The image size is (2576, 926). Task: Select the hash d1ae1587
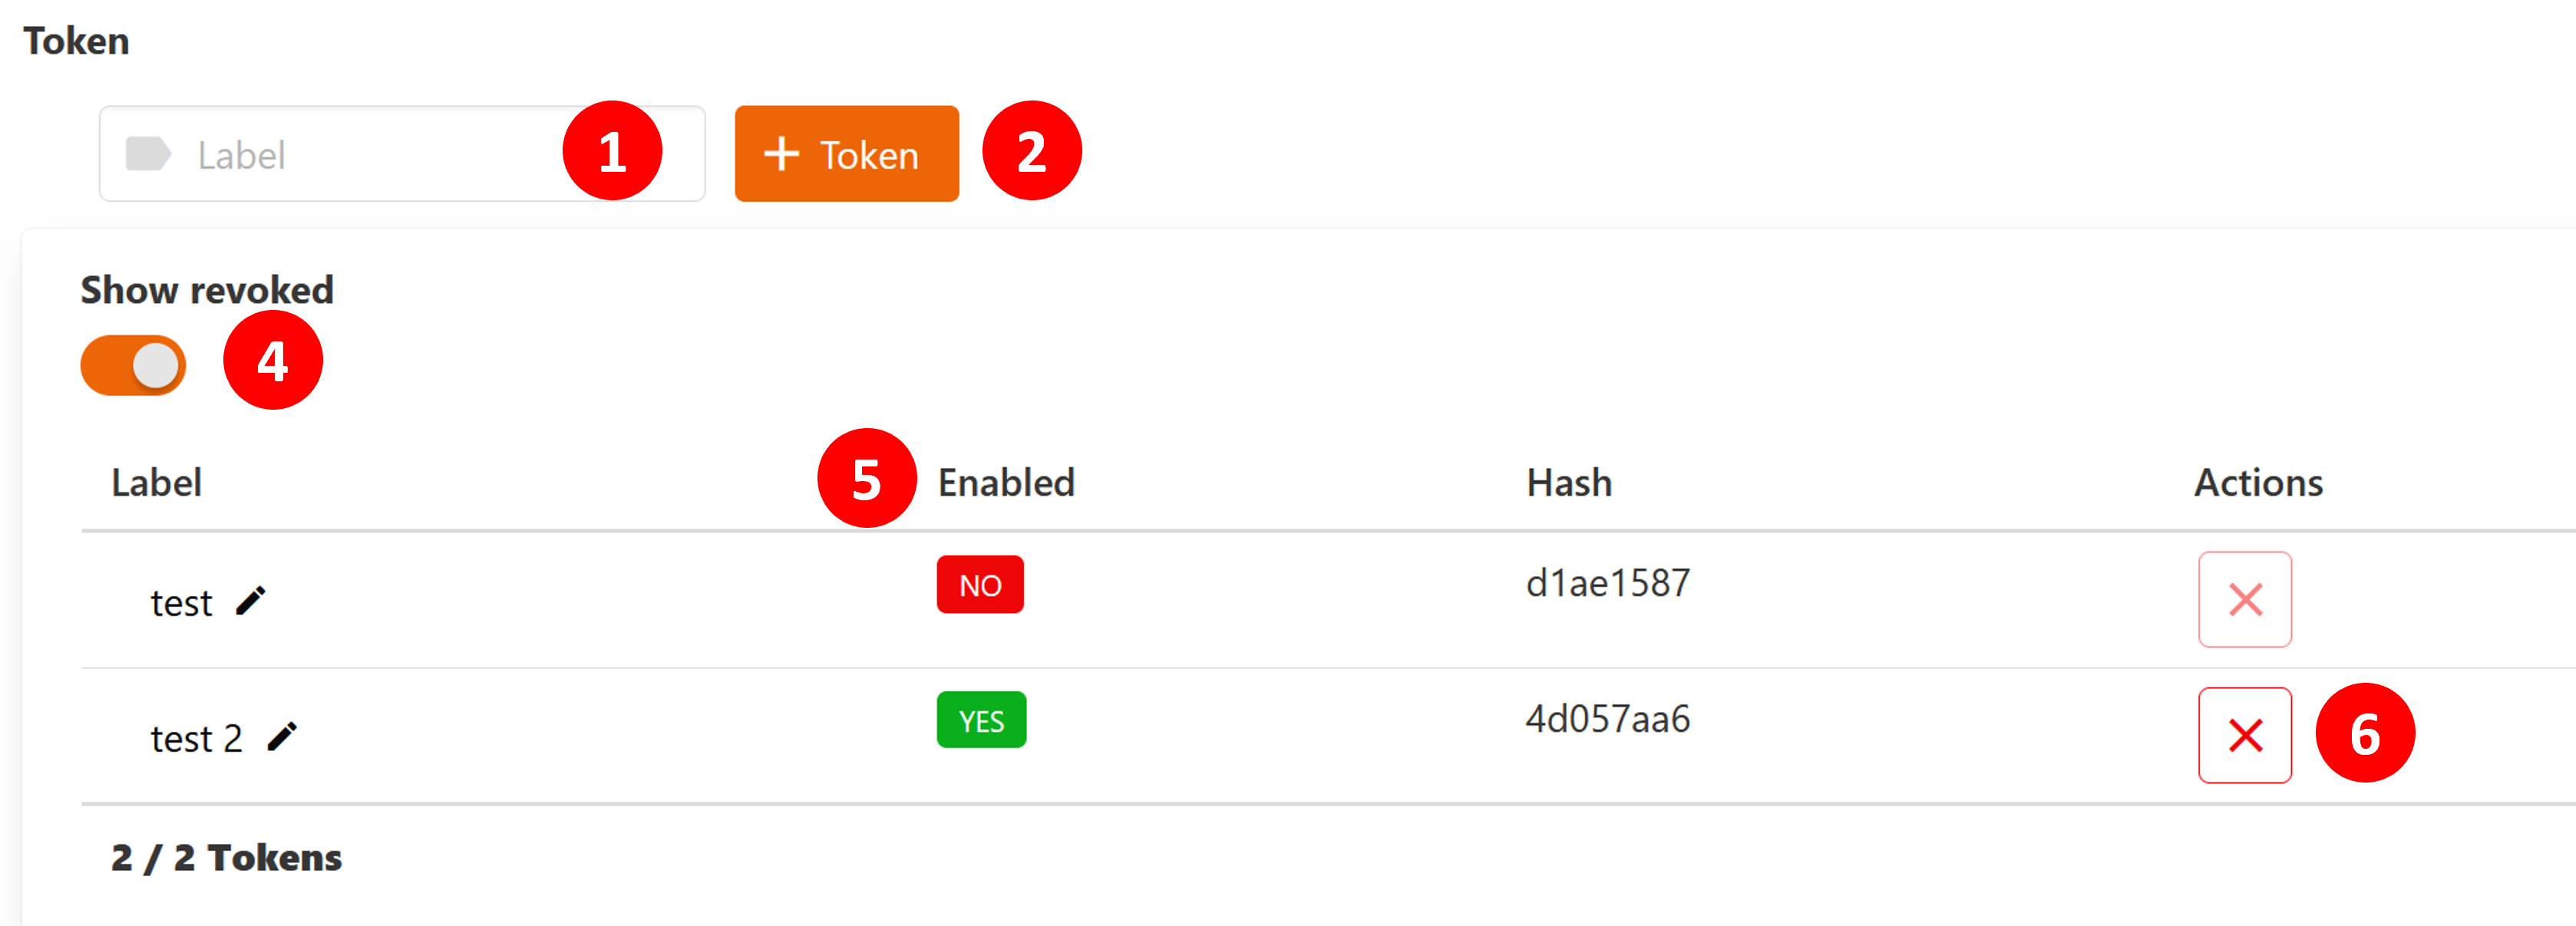1606,583
